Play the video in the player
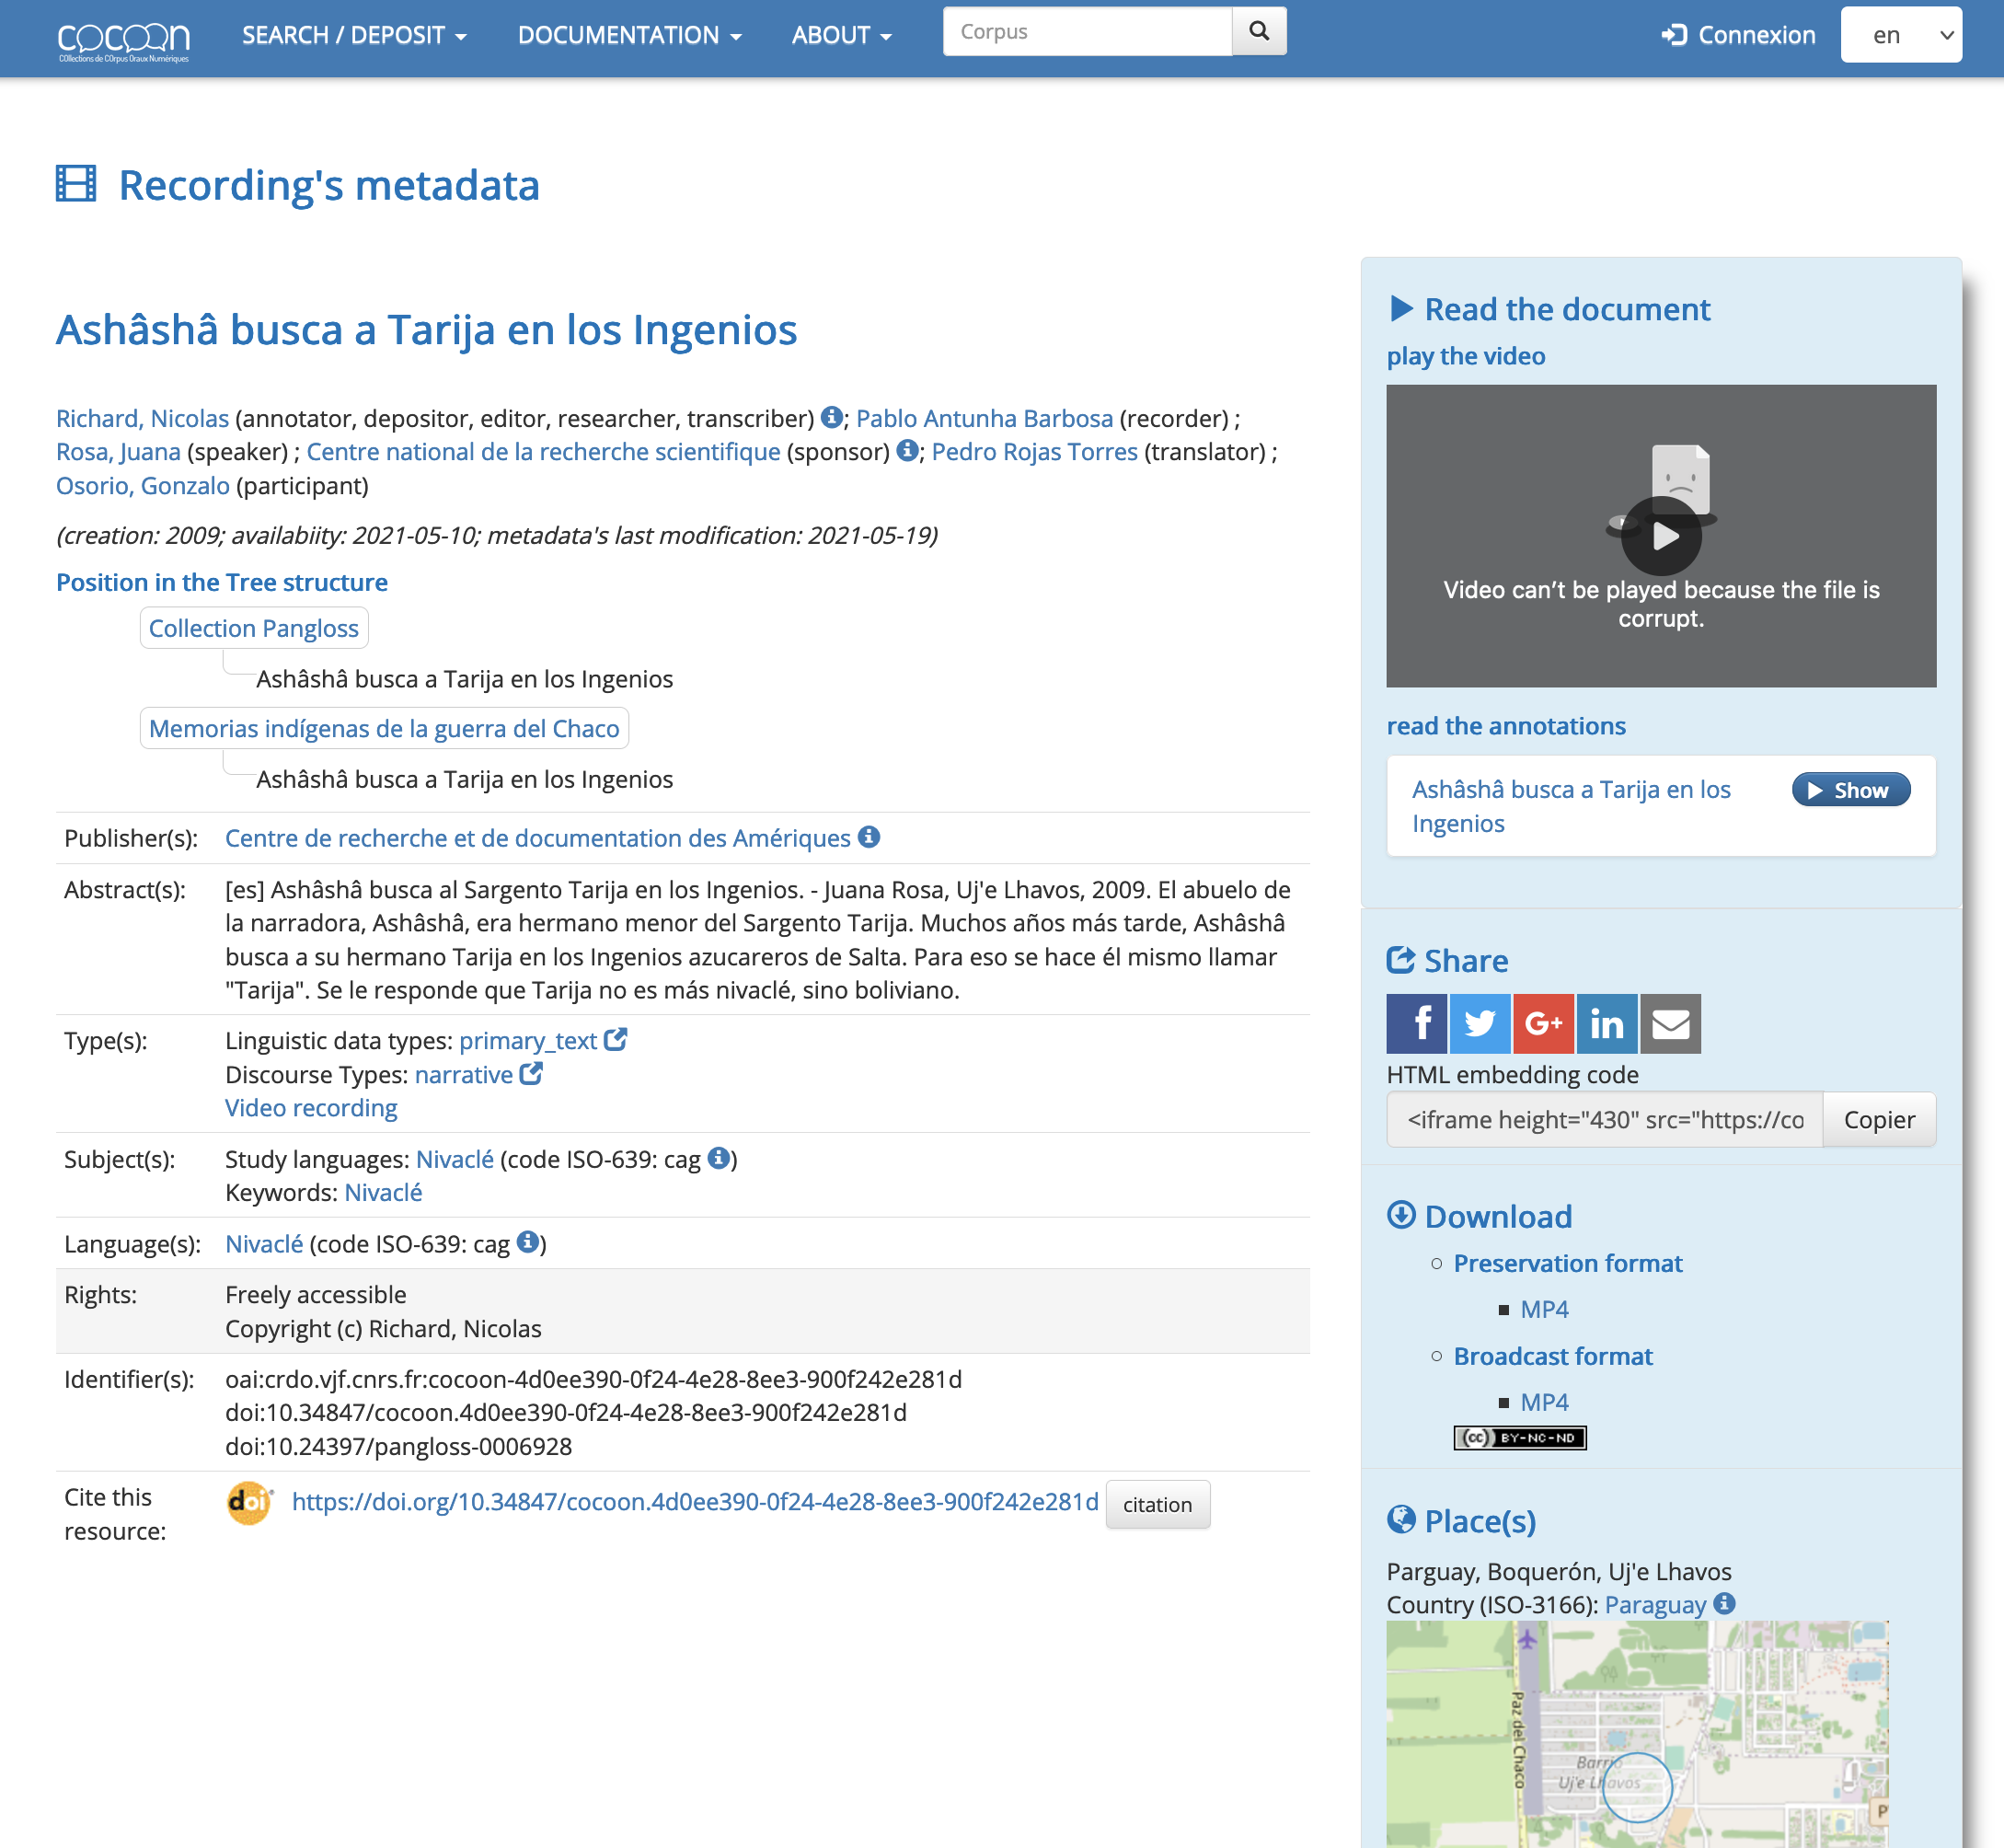Image resolution: width=2004 pixels, height=1848 pixels. (1662, 536)
